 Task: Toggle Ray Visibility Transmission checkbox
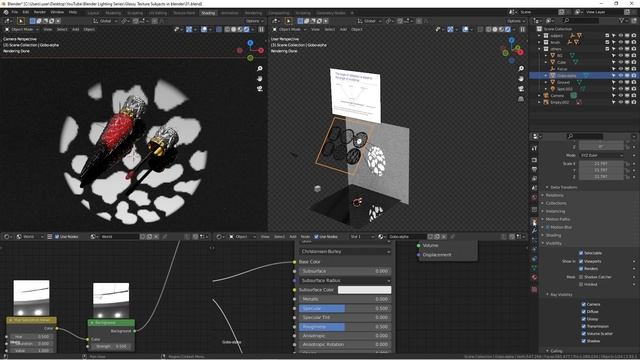pyautogui.click(x=584, y=327)
